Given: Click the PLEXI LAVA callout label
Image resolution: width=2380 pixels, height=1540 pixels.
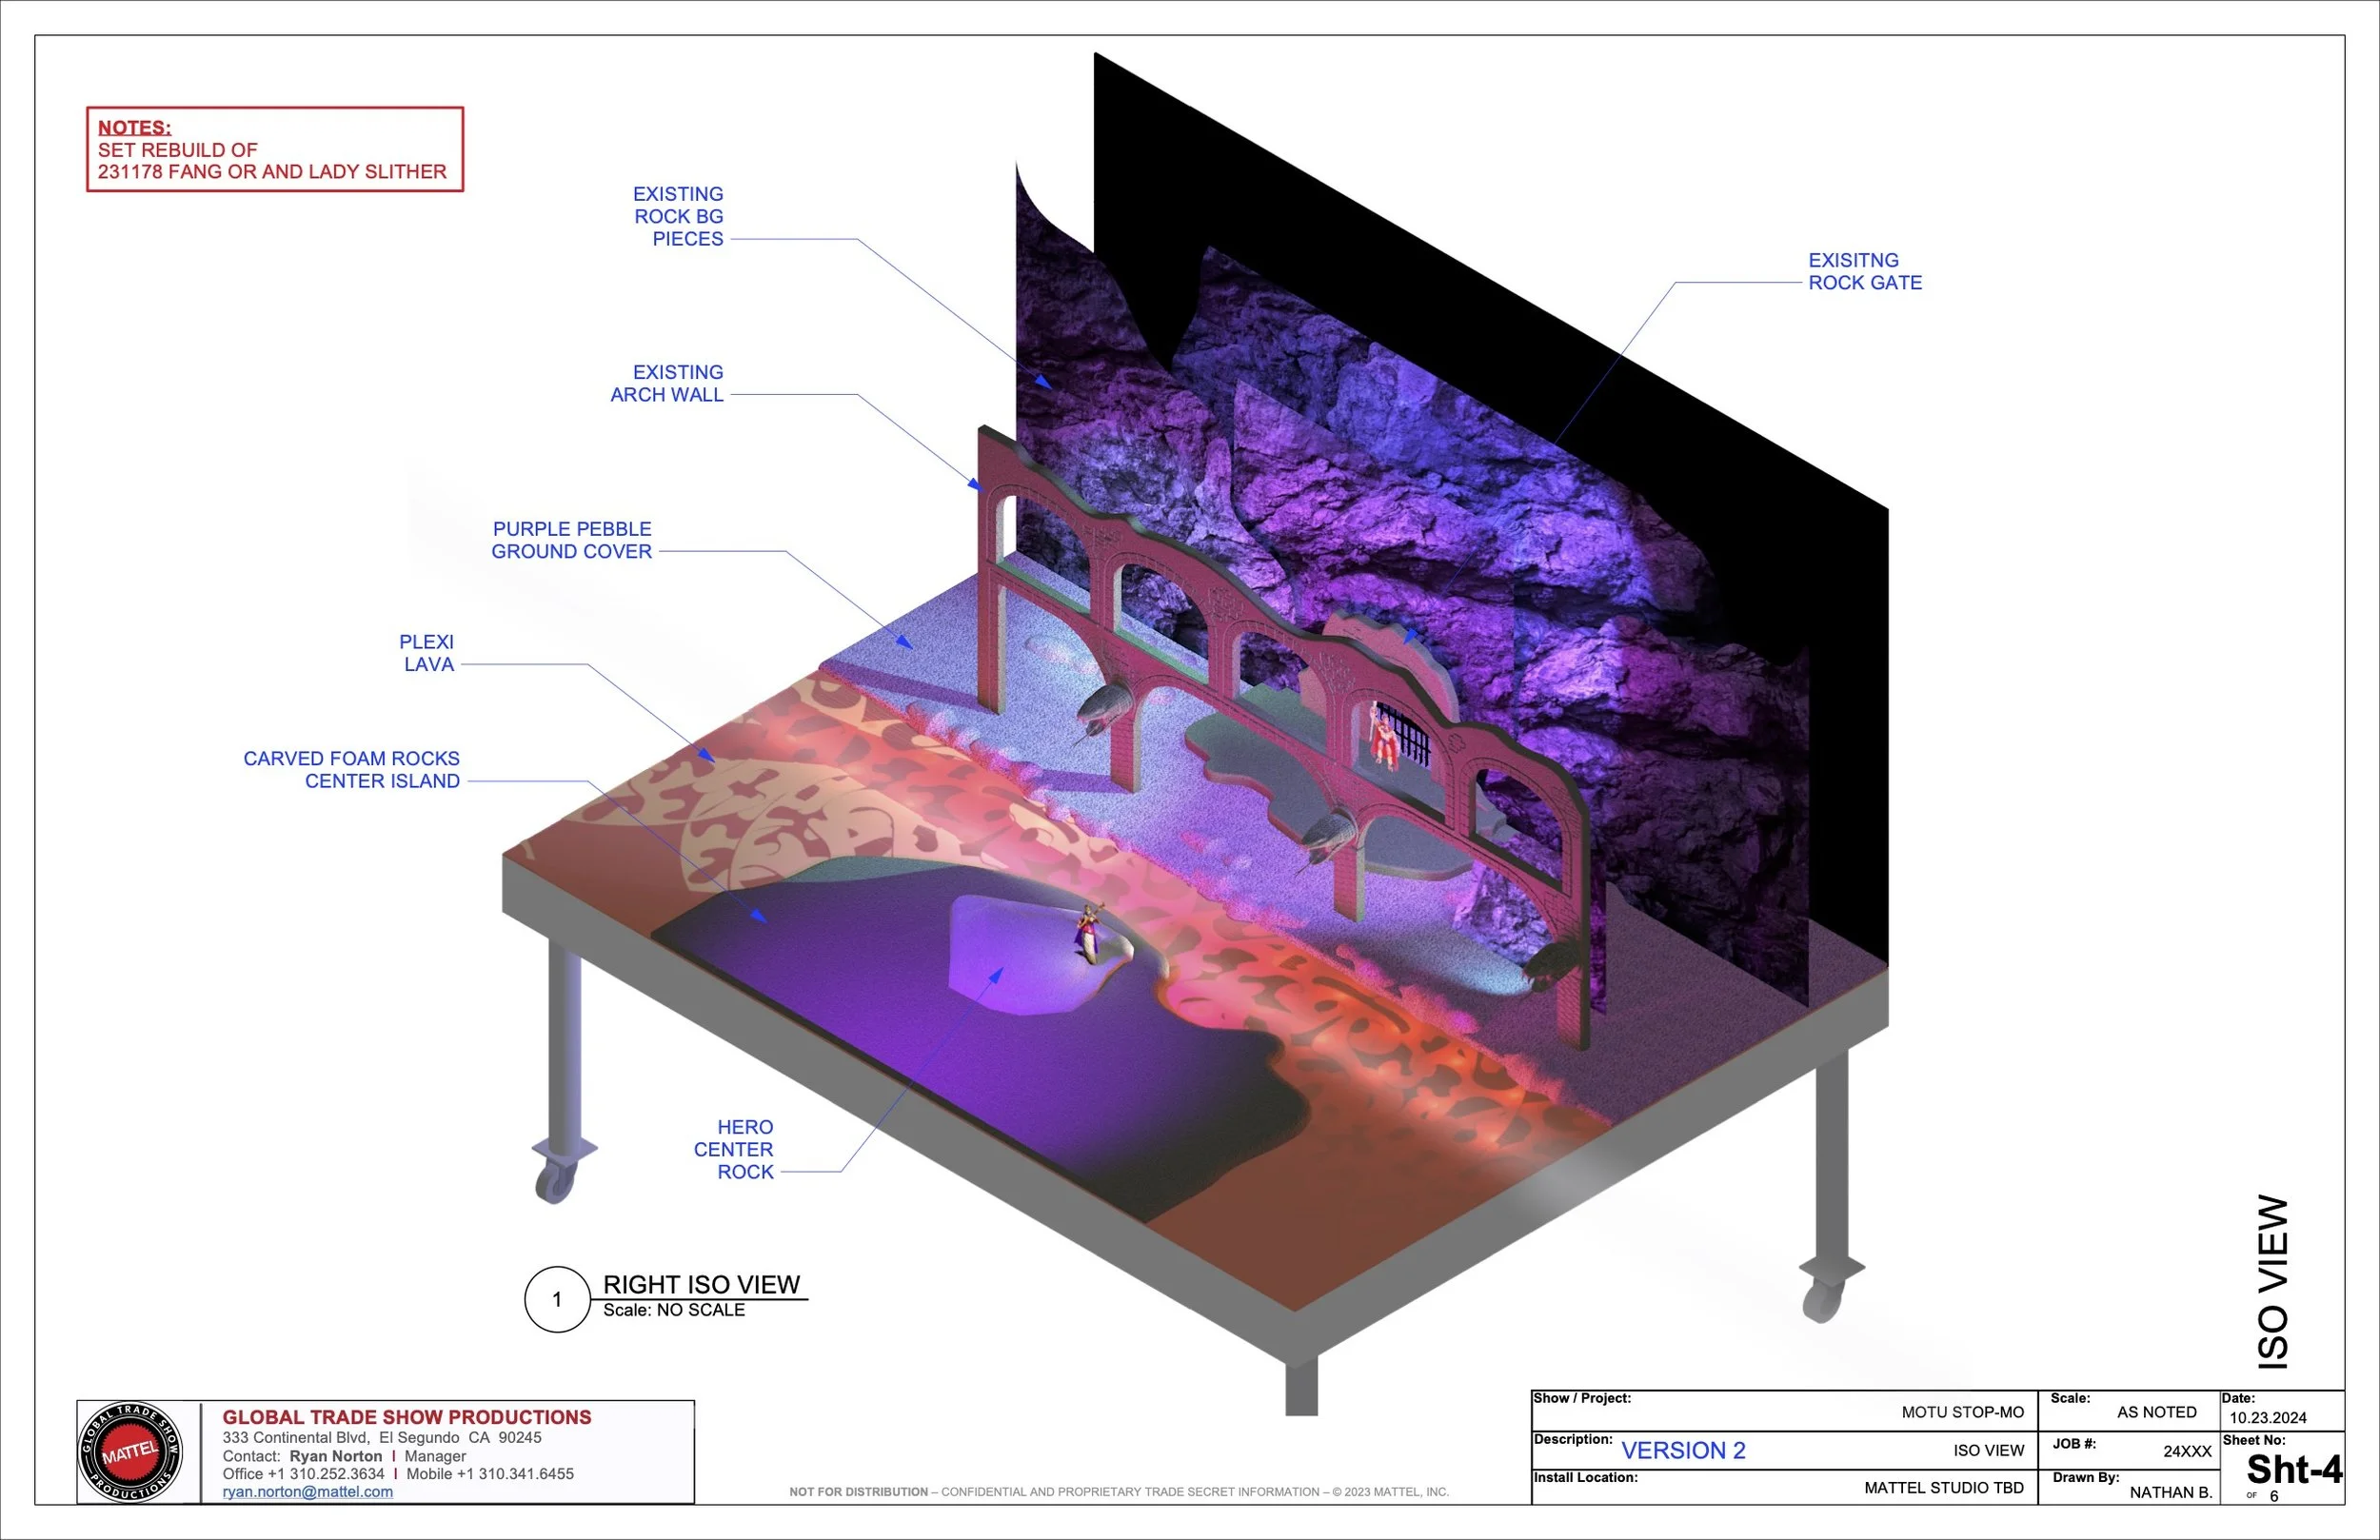Looking at the screenshot, I should pos(427,653).
